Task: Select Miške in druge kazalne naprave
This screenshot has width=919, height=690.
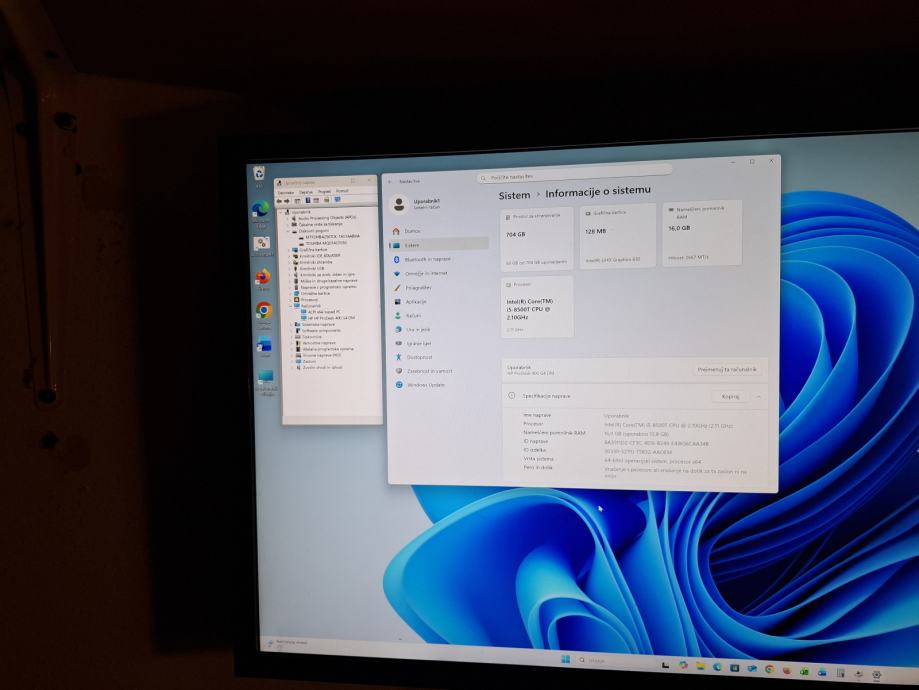Action: click(329, 281)
